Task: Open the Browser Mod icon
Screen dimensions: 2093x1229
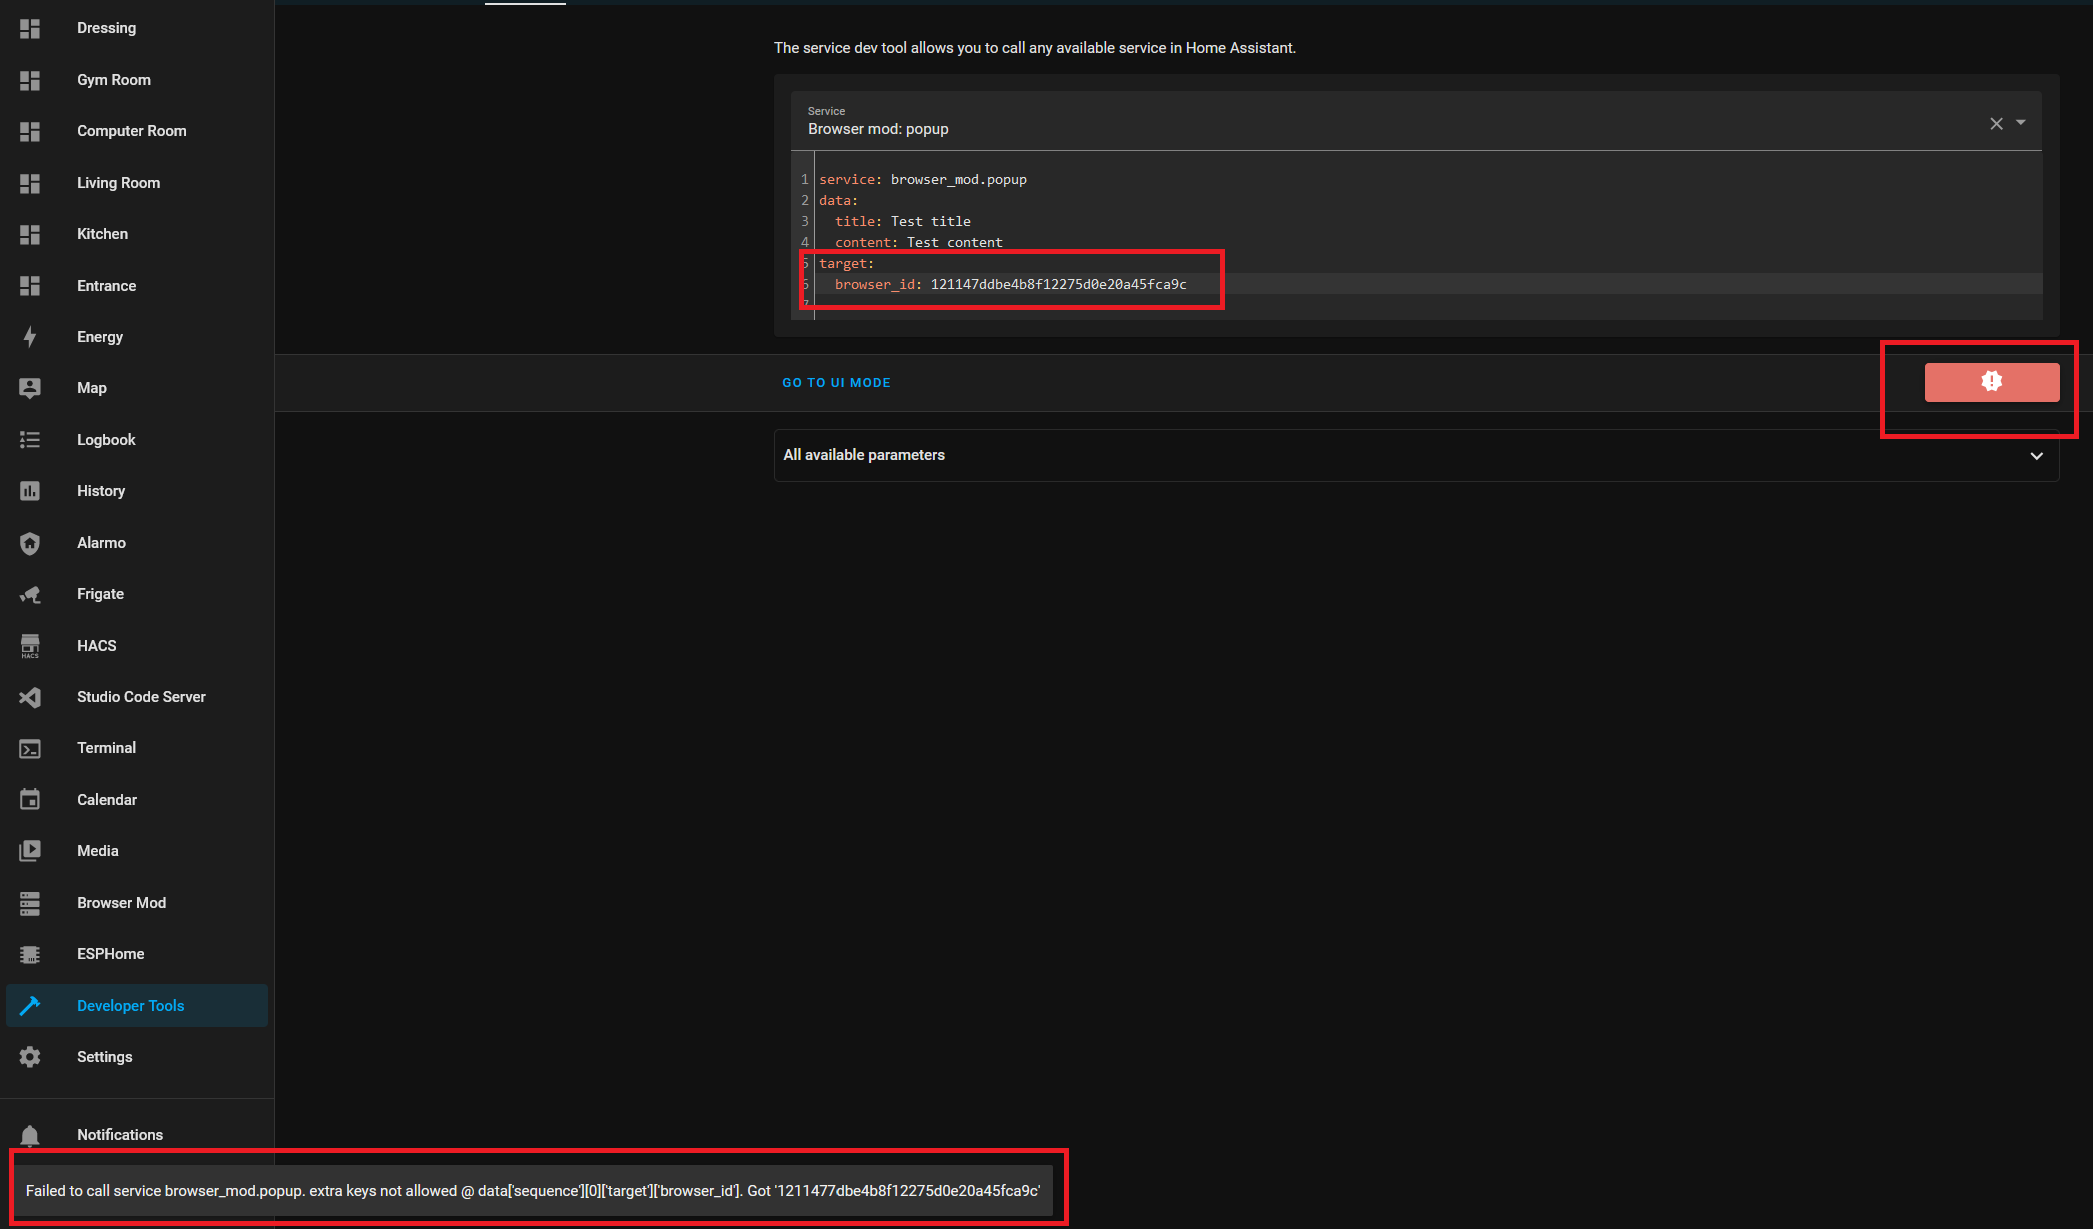Action: (29, 902)
